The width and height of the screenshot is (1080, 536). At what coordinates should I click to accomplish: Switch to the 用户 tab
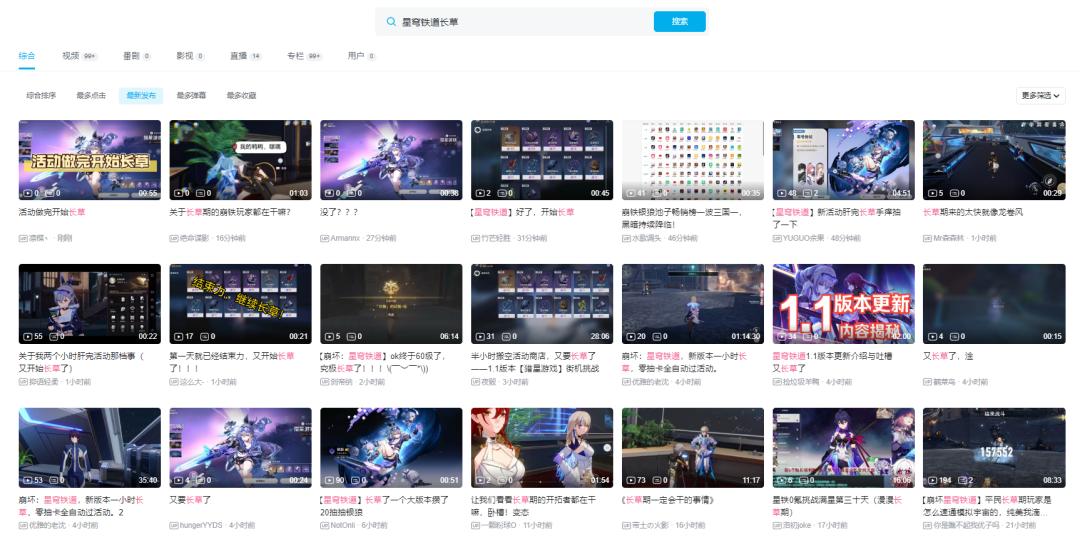click(x=361, y=56)
